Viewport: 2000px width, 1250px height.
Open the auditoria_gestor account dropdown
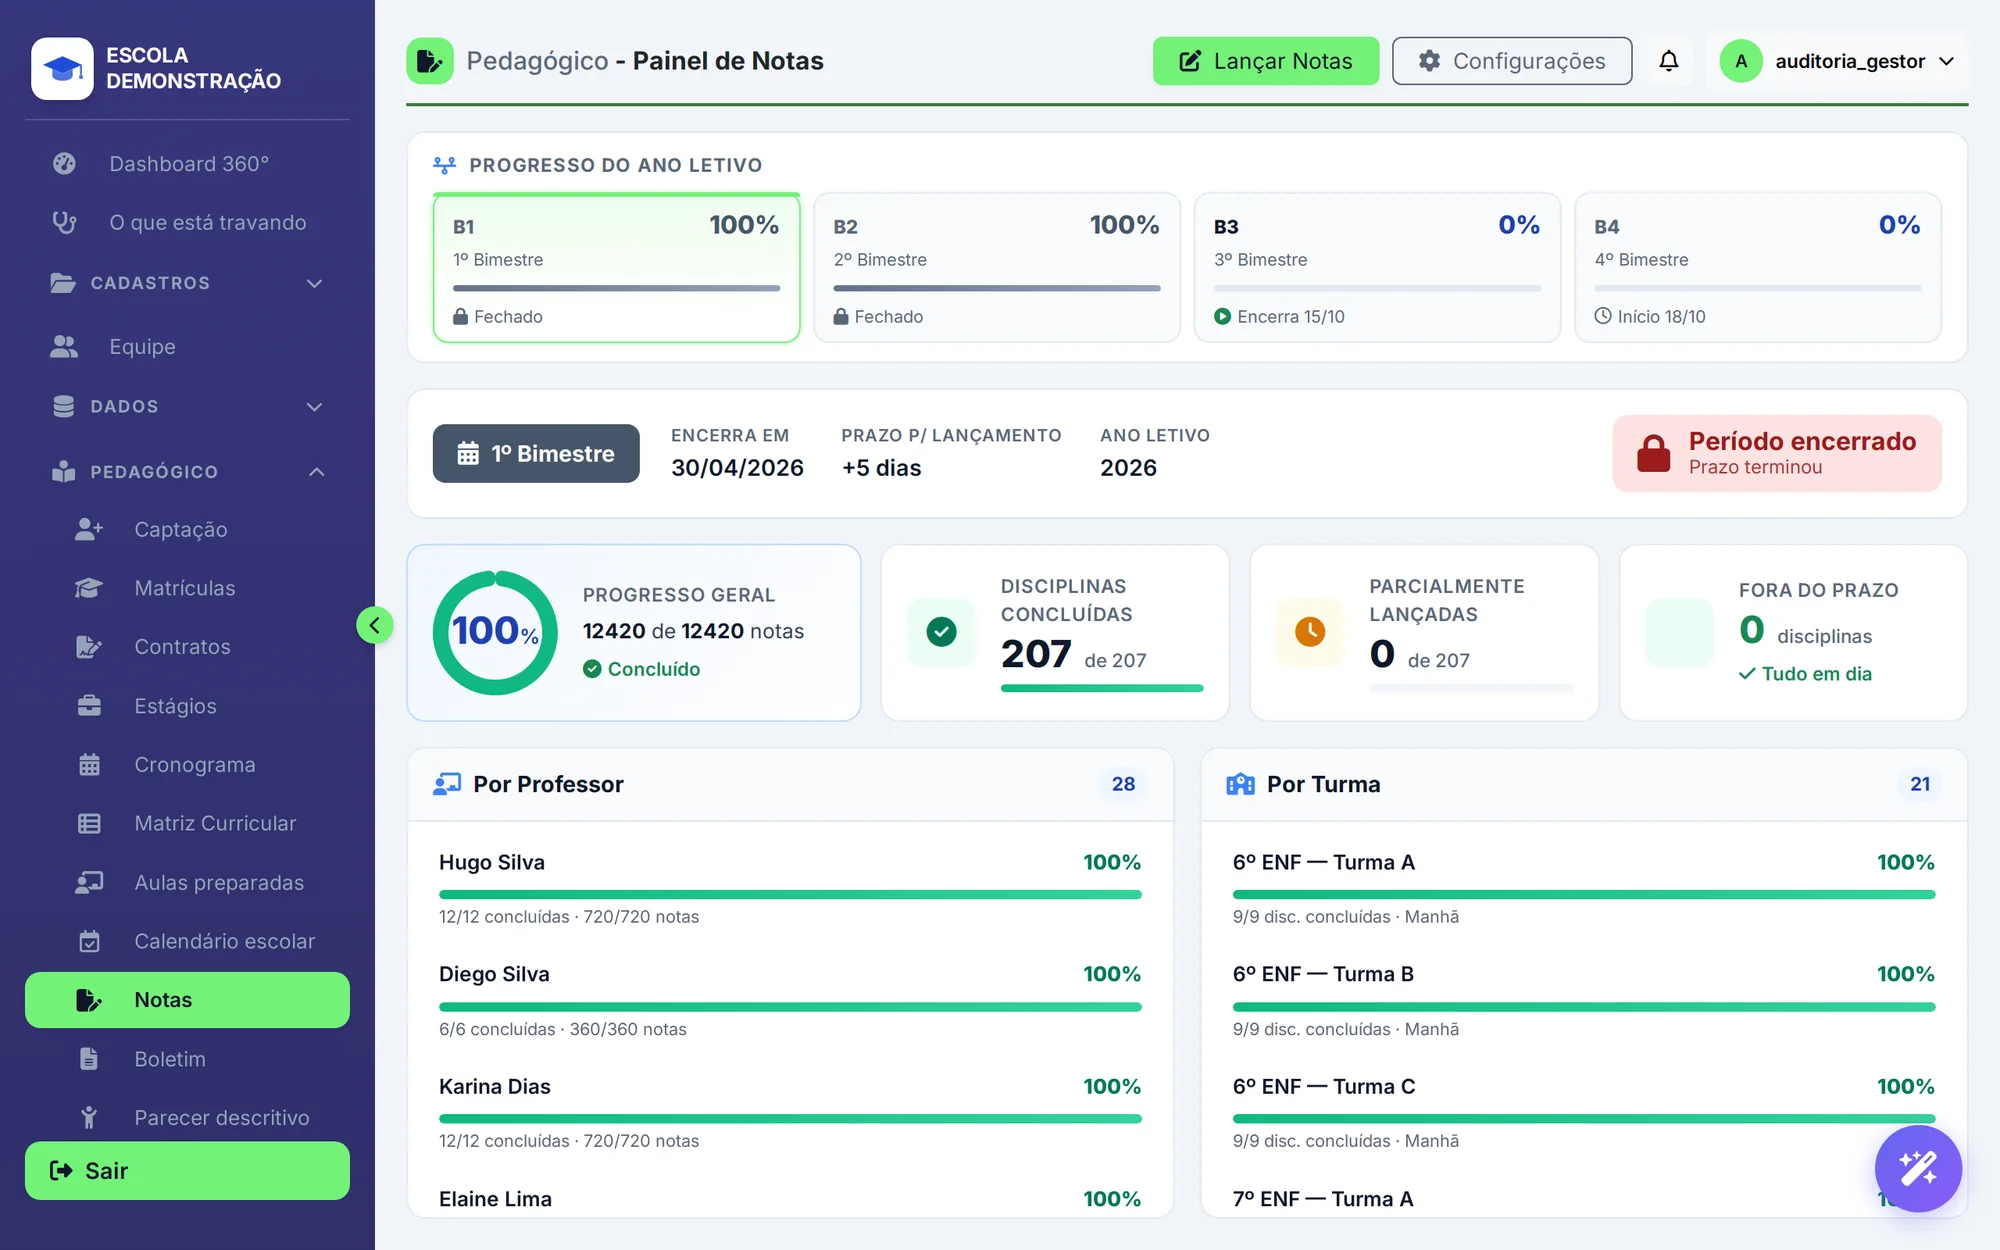[1837, 61]
